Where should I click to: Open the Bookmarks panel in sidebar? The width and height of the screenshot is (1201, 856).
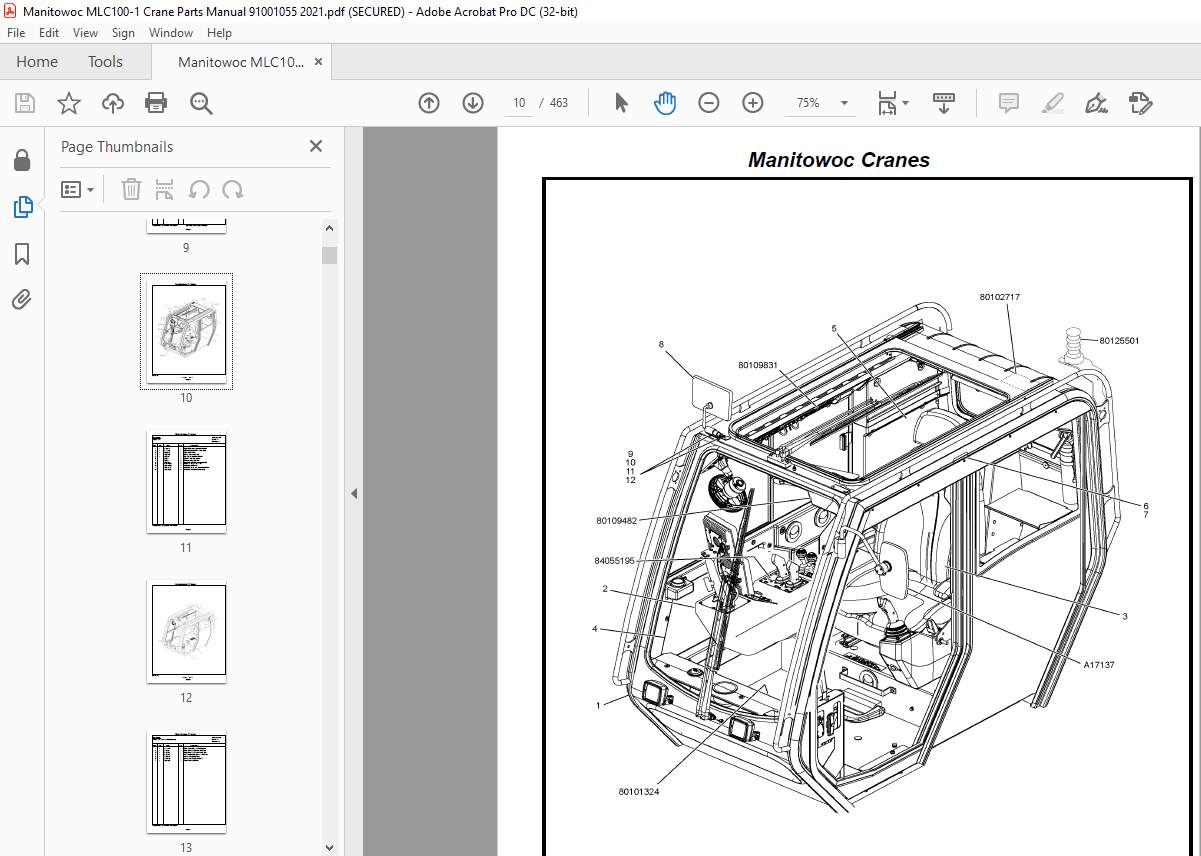pyautogui.click(x=22, y=254)
